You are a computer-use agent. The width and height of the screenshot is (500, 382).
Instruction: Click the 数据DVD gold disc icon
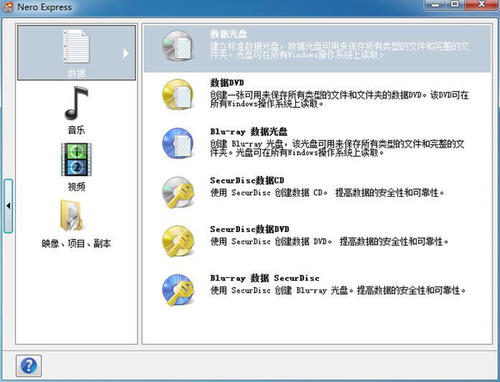178,94
